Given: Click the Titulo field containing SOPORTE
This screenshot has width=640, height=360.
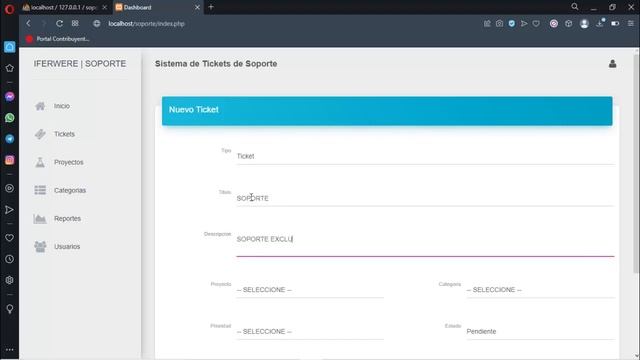Looking at the screenshot, I should pos(425,198).
